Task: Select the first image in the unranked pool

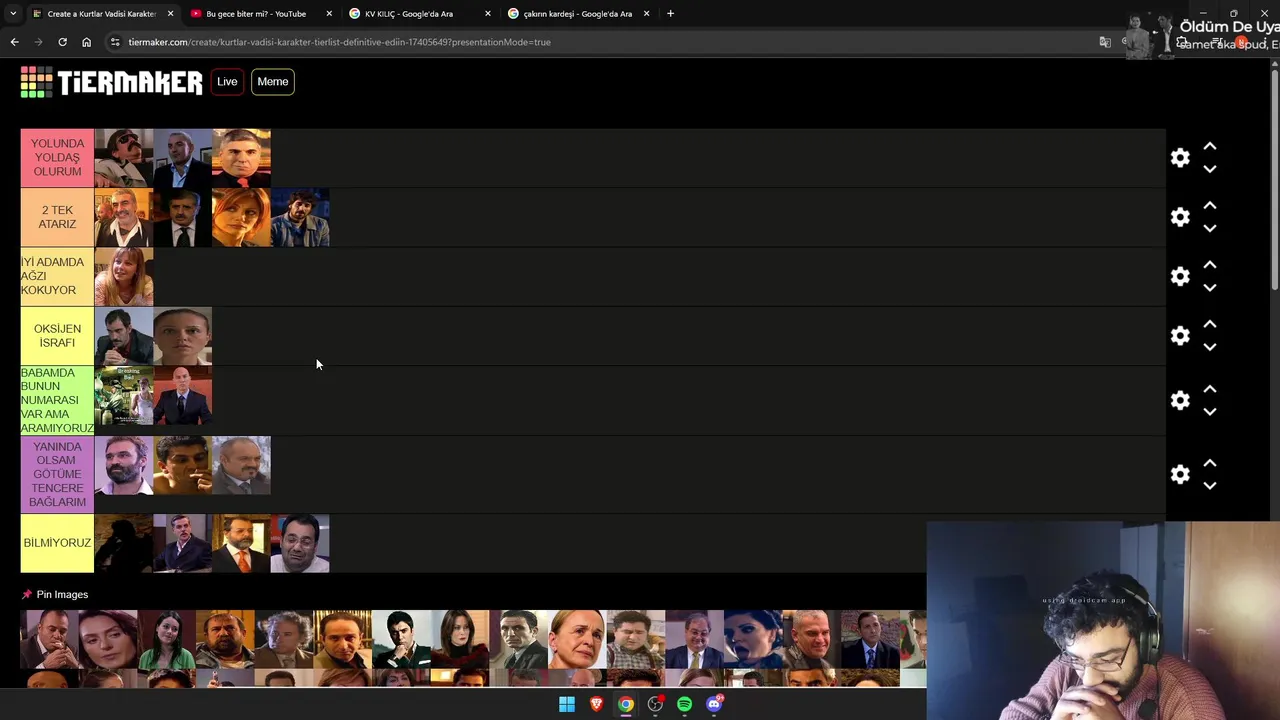Action: tap(49, 639)
